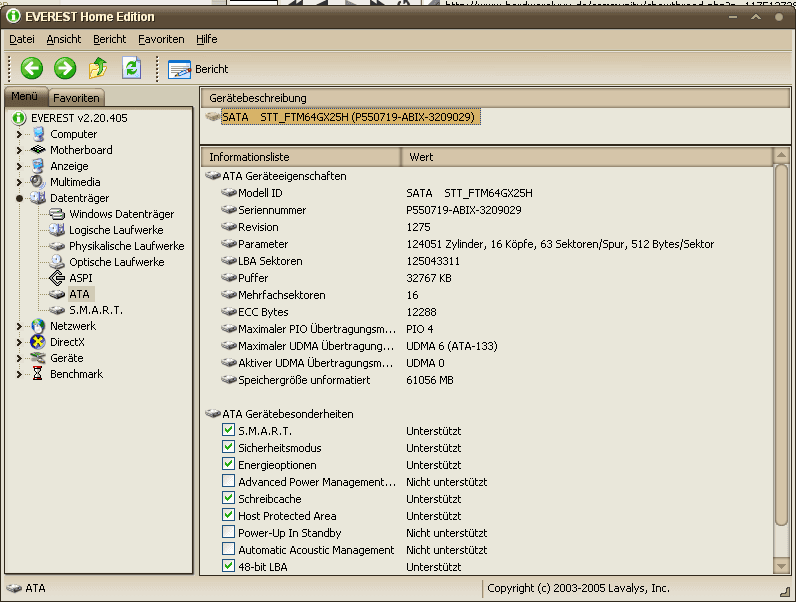Select the Benchmark hourglass icon
796x602 pixels.
[x=38, y=374]
